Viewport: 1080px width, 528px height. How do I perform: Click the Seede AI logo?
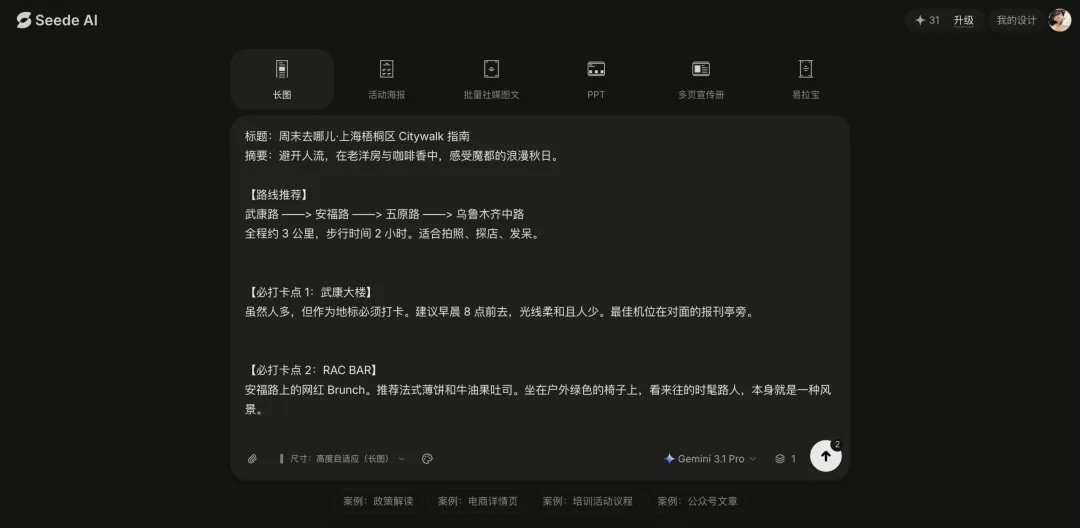pos(57,21)
